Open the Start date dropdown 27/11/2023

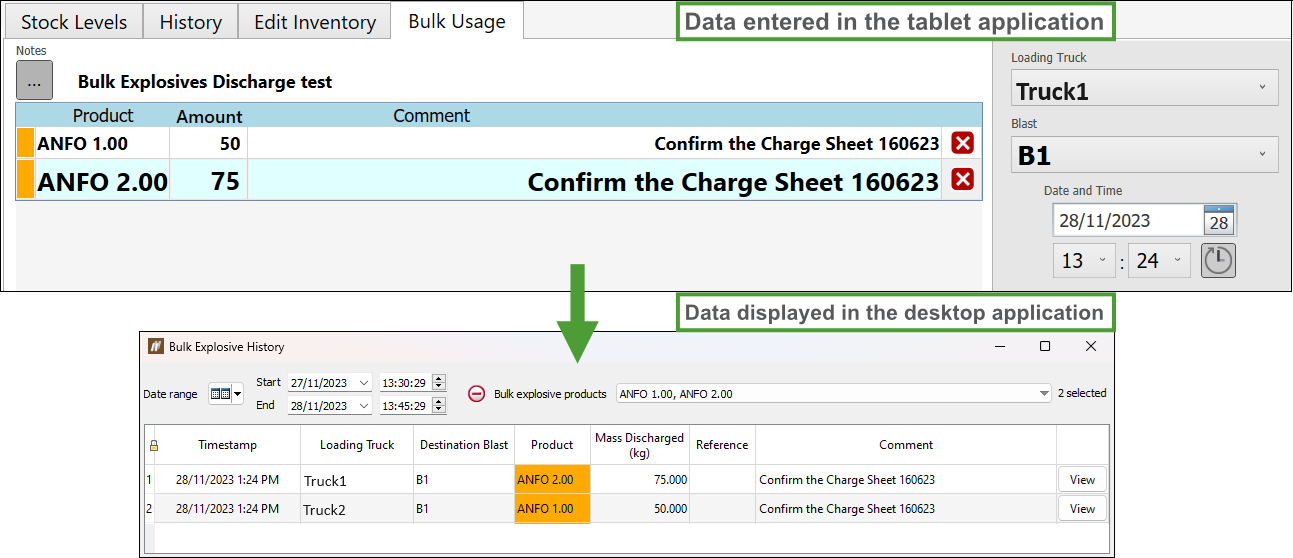[329, 382]
